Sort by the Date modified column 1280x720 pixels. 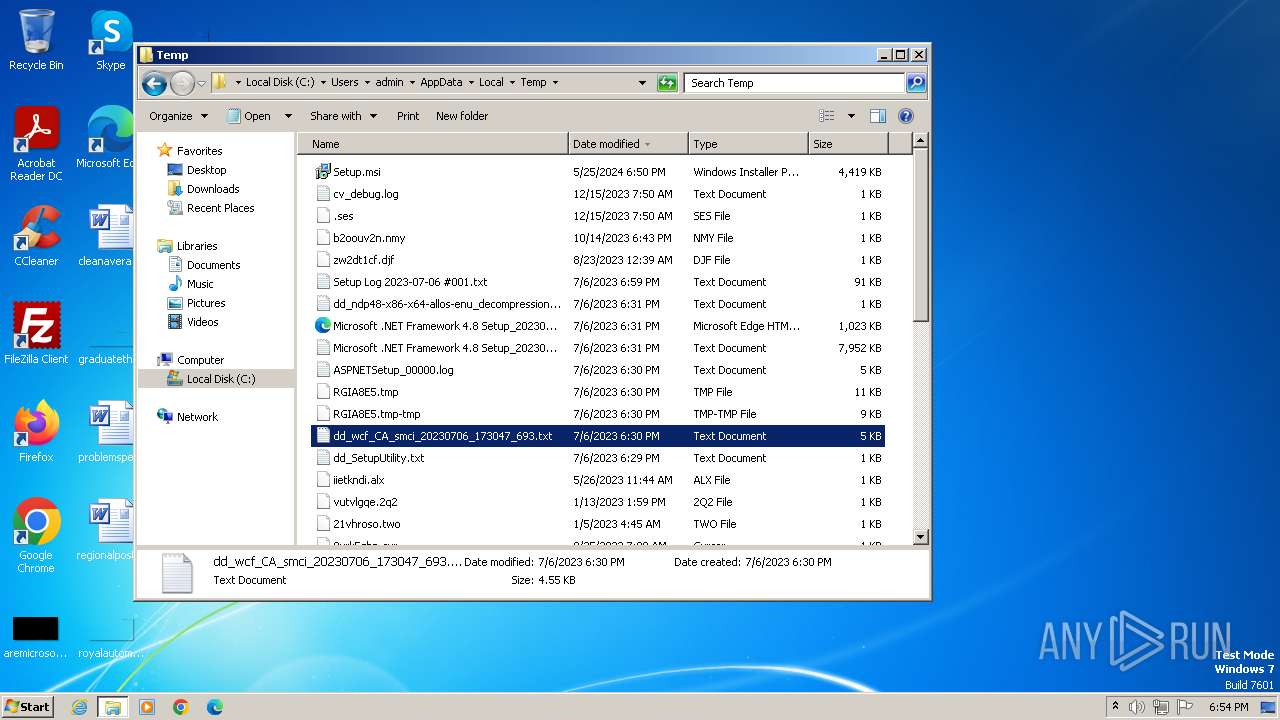click(x=606, y=144)
